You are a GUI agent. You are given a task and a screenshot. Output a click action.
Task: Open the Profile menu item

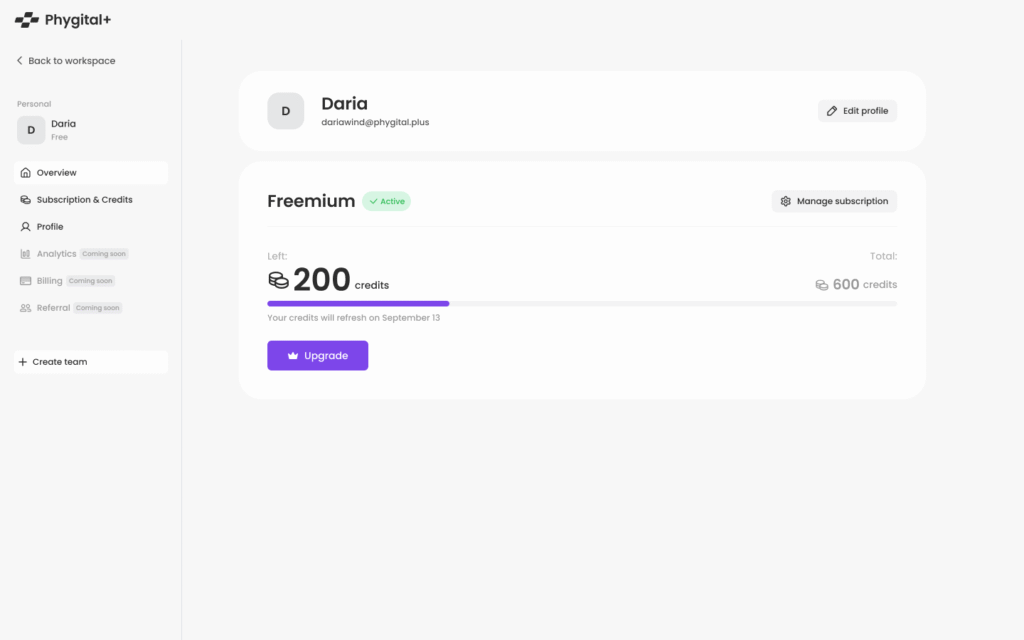point(50,227)
